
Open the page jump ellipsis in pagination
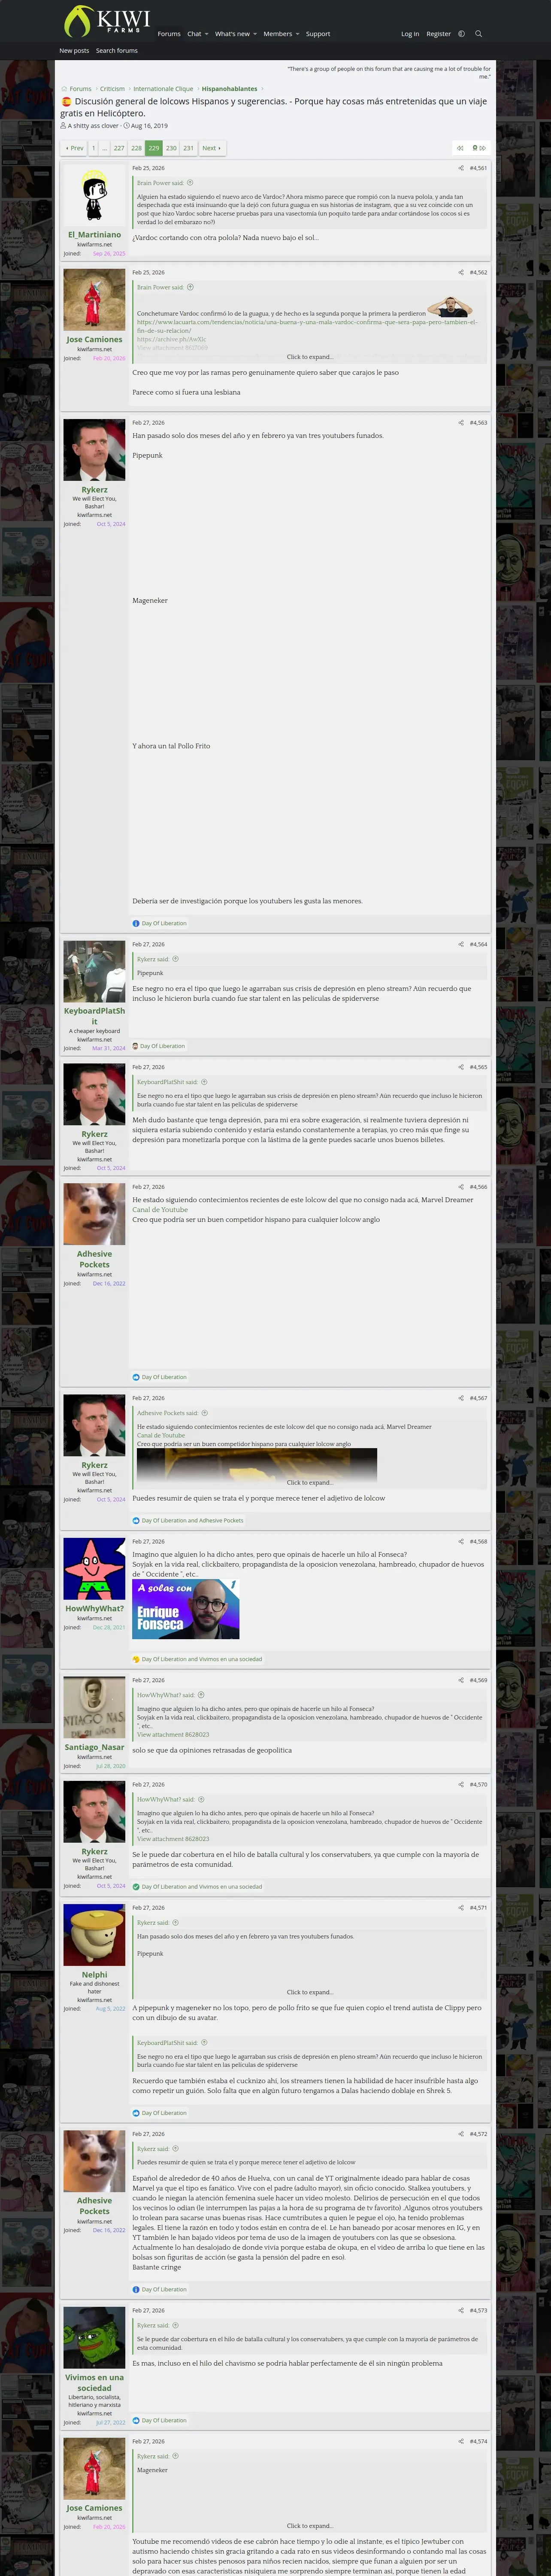pos(104,148)
